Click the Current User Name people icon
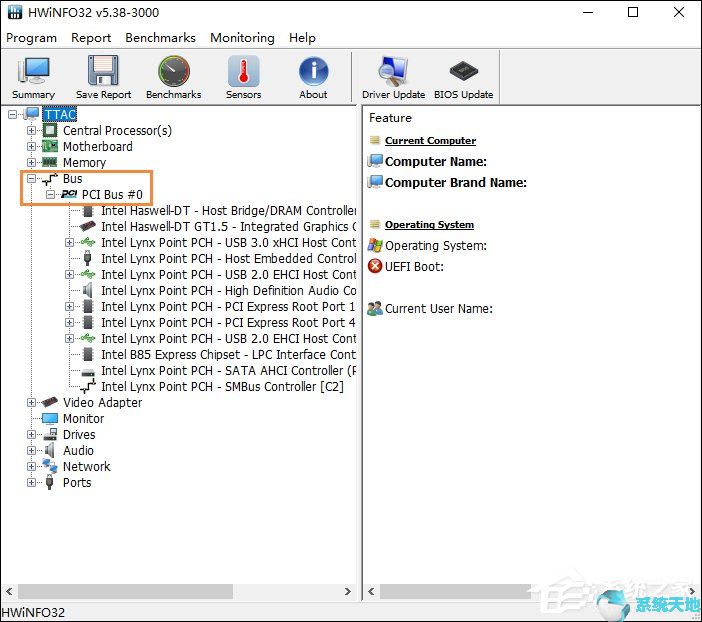The height and width of the screenshot is (622, 702). coord(375,308)
